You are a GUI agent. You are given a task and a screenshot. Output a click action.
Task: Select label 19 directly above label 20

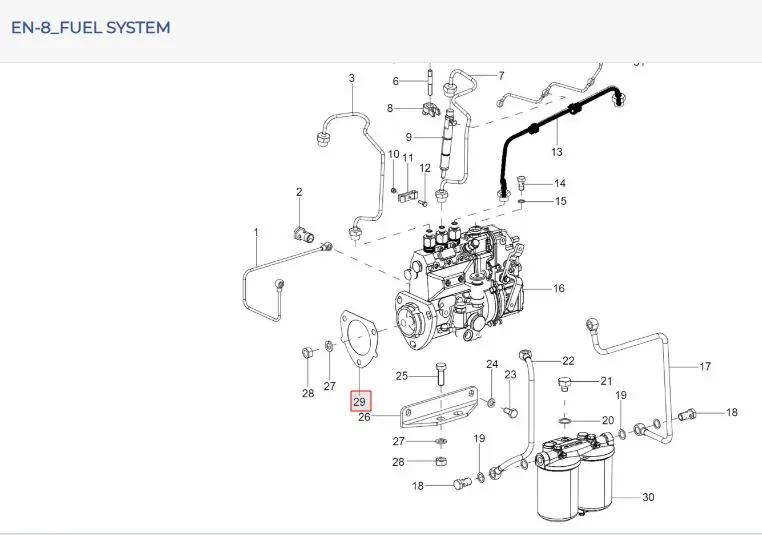tap(621, 396)
